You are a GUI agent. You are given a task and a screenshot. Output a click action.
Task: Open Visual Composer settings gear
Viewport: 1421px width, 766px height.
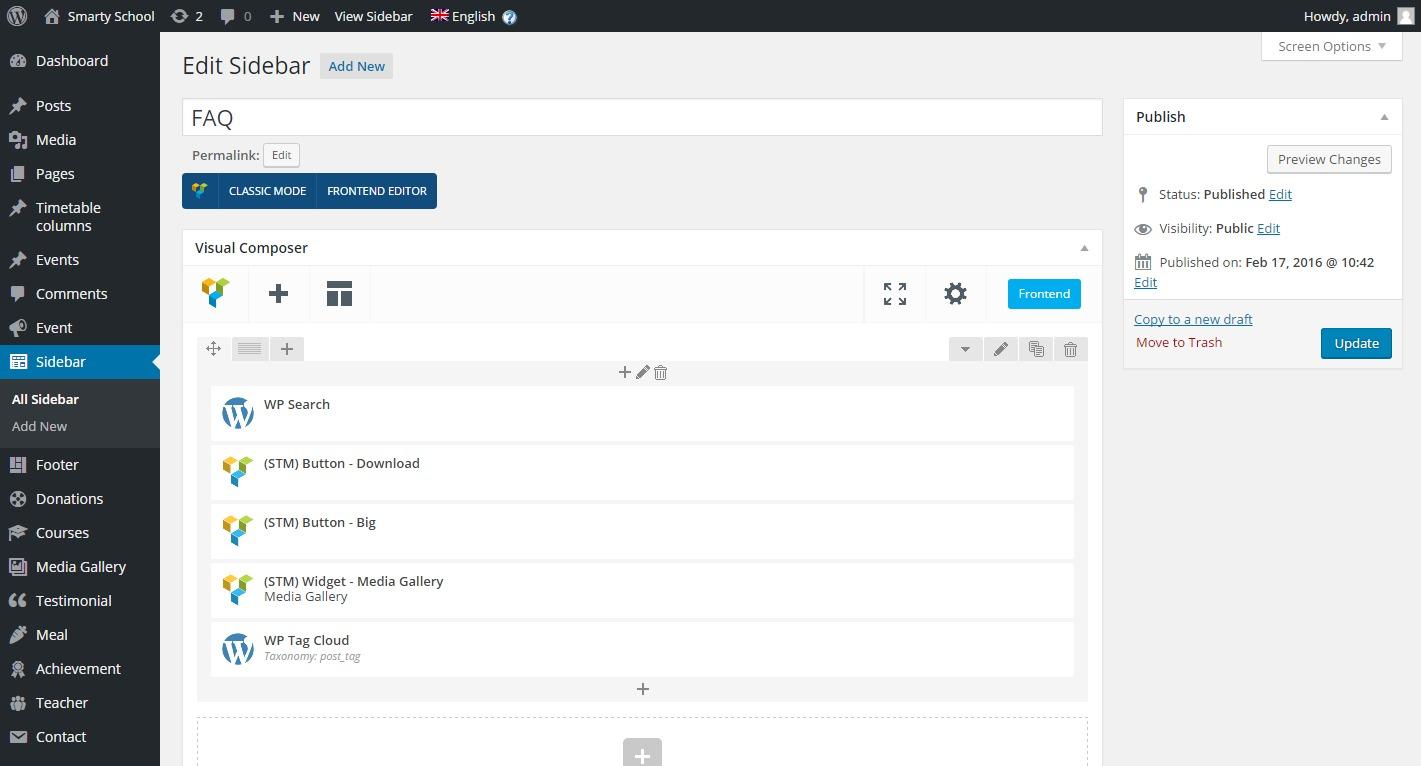tap(955, 293)
